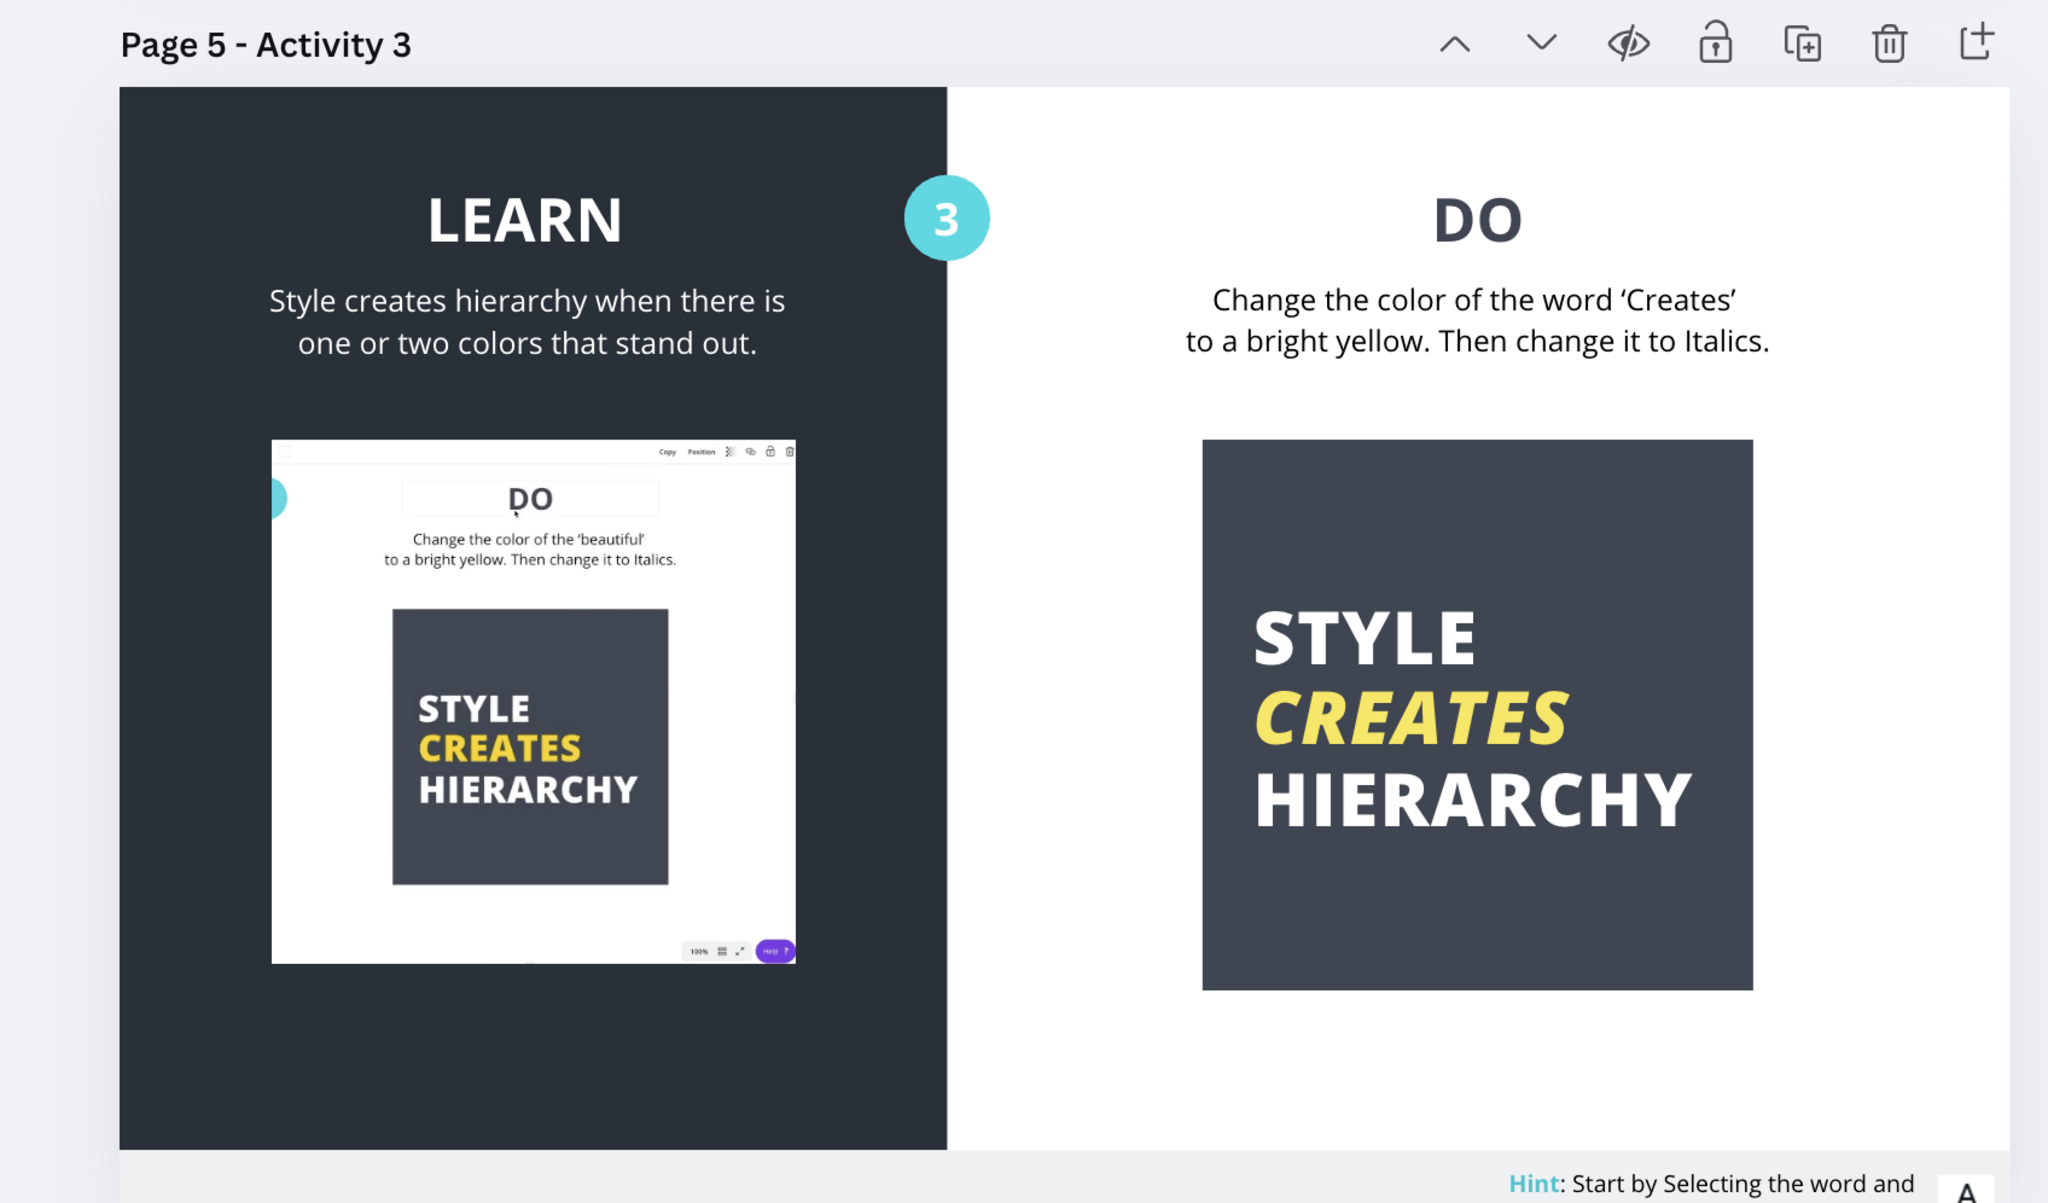Select the yellow italic 'CREATES' word

(1410, 718)
